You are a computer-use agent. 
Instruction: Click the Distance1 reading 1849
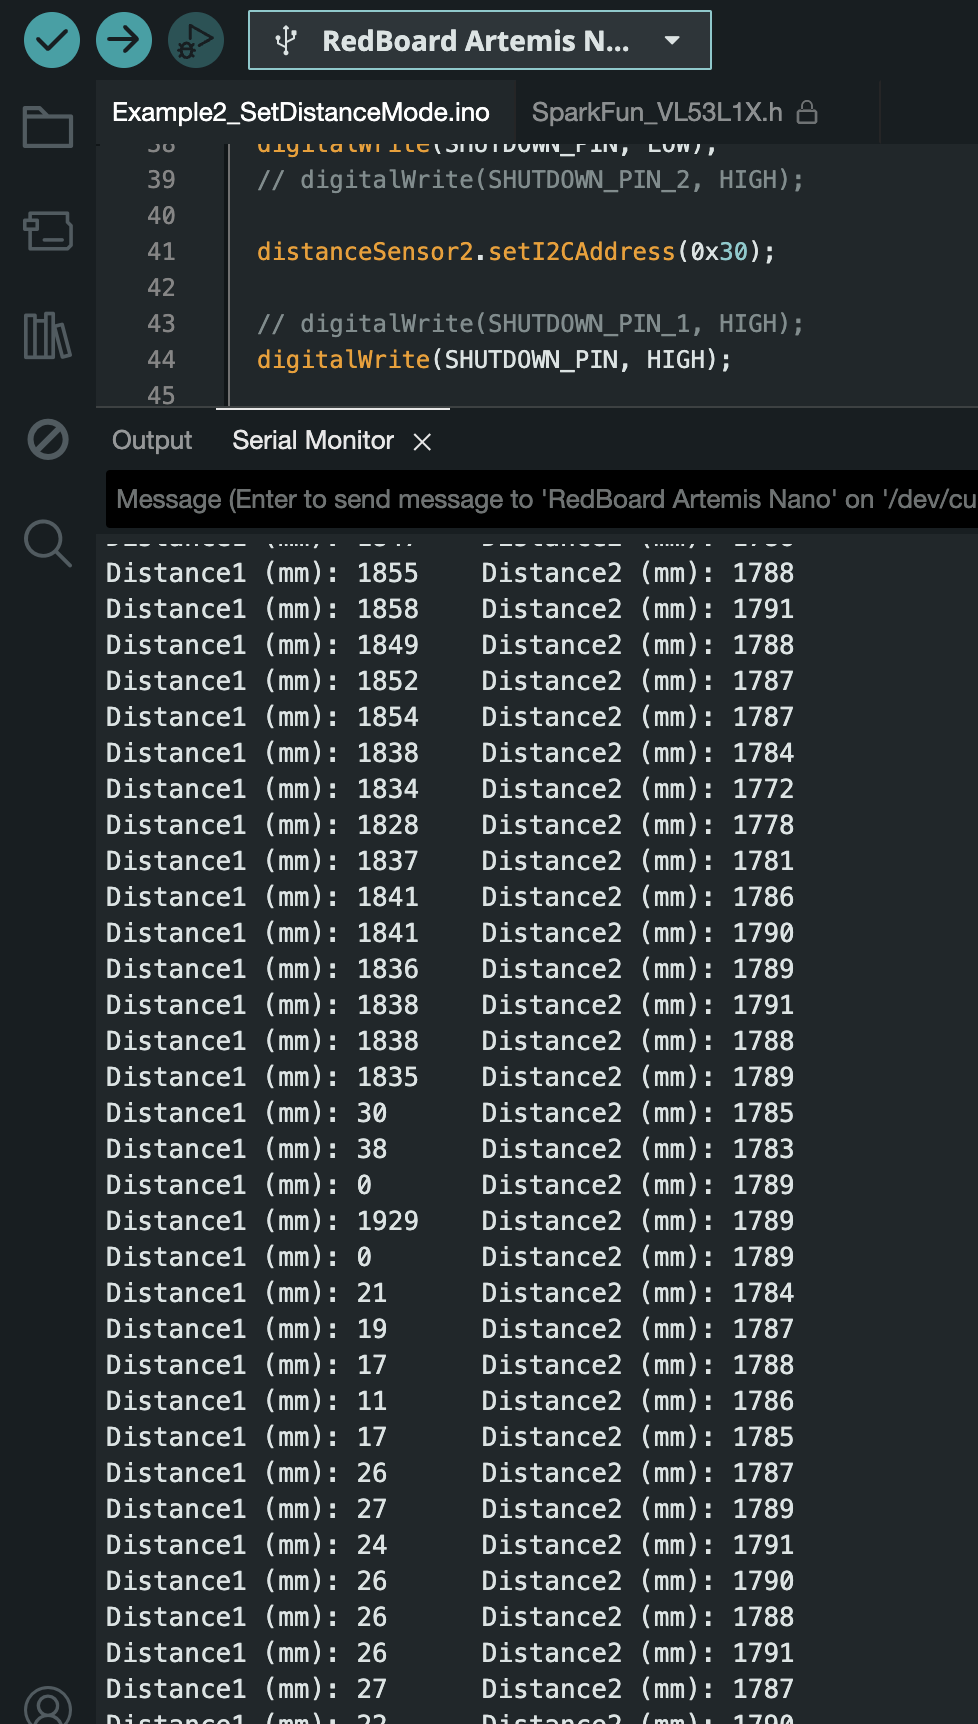(388, 645)
